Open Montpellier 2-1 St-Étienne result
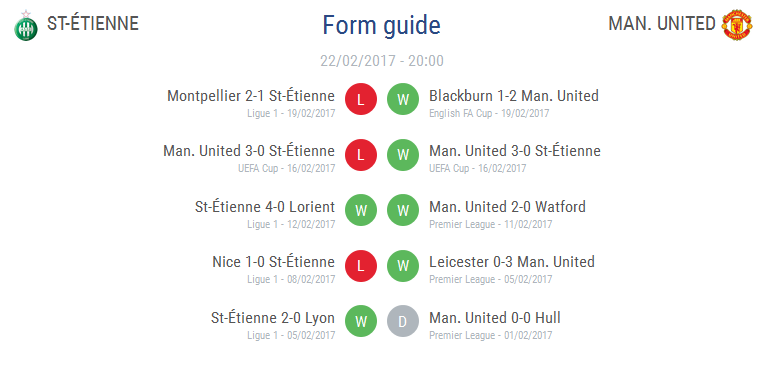 (x=251, y=96)
